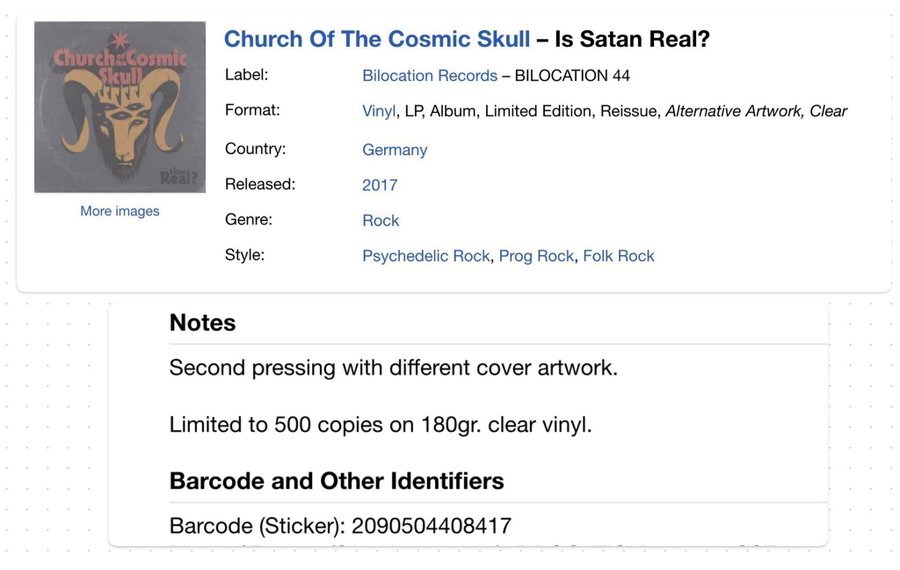Select the Prog Rock style link

click(x=536, y=256)
